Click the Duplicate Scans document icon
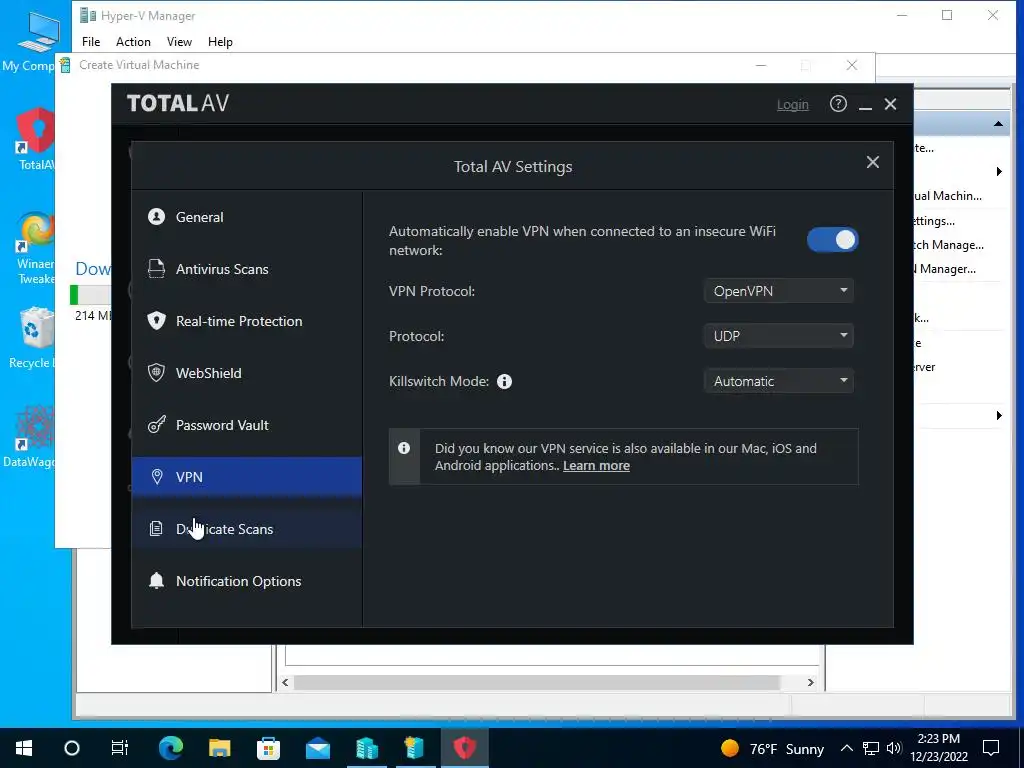Viewport: 1024px width, 768px height. [x=156, y=528]
